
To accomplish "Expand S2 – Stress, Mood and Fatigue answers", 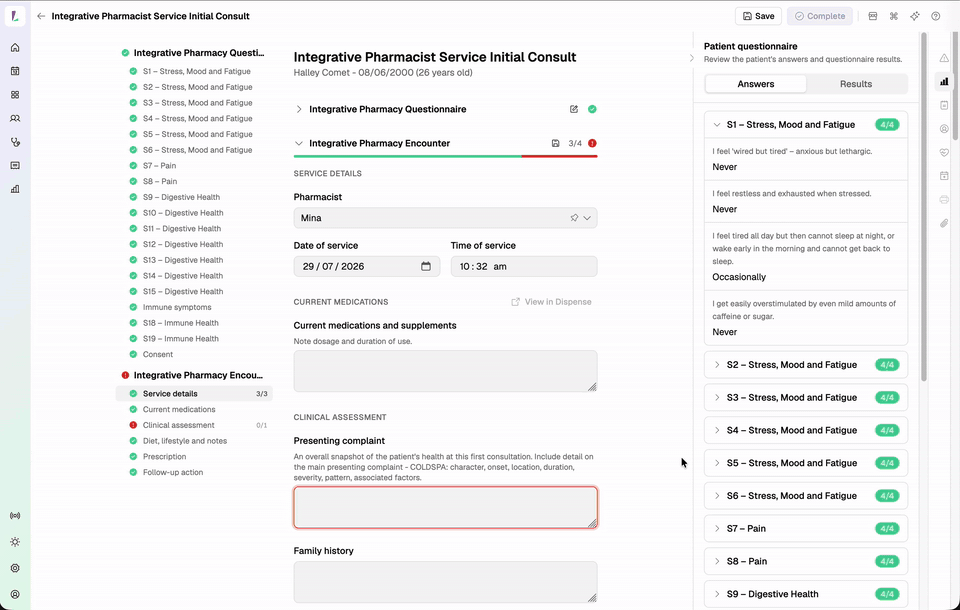I will (806, 364).
